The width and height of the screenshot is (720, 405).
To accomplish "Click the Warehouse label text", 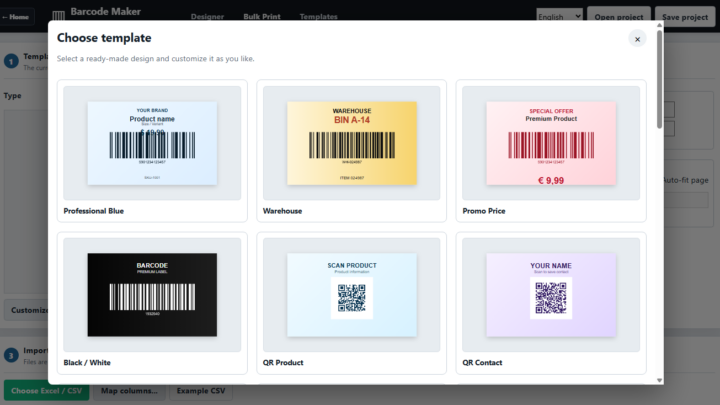I will point(282,211).
